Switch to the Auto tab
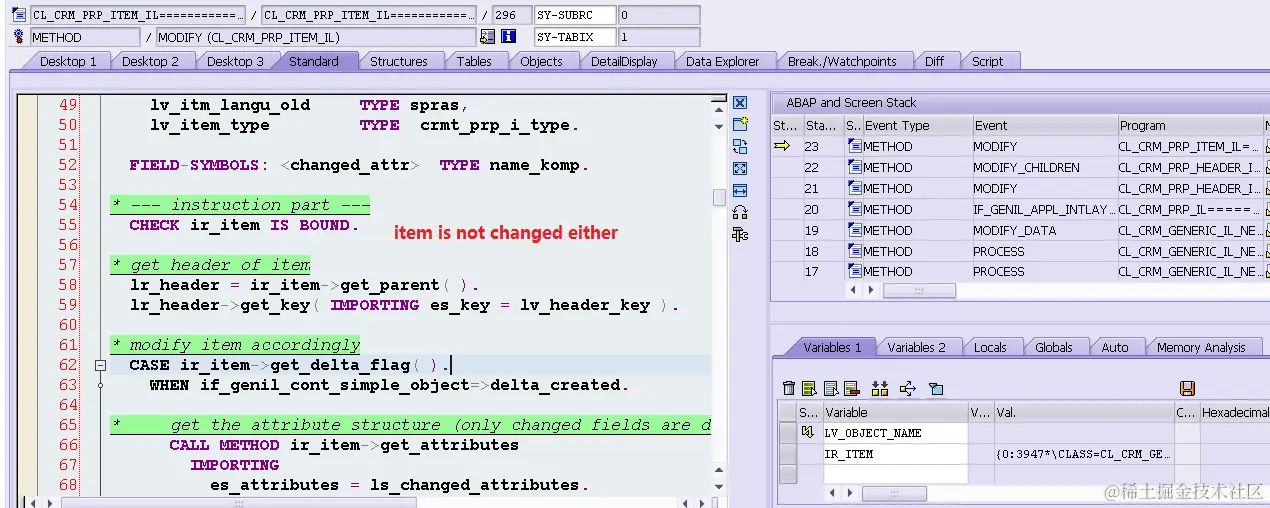 1114,347
